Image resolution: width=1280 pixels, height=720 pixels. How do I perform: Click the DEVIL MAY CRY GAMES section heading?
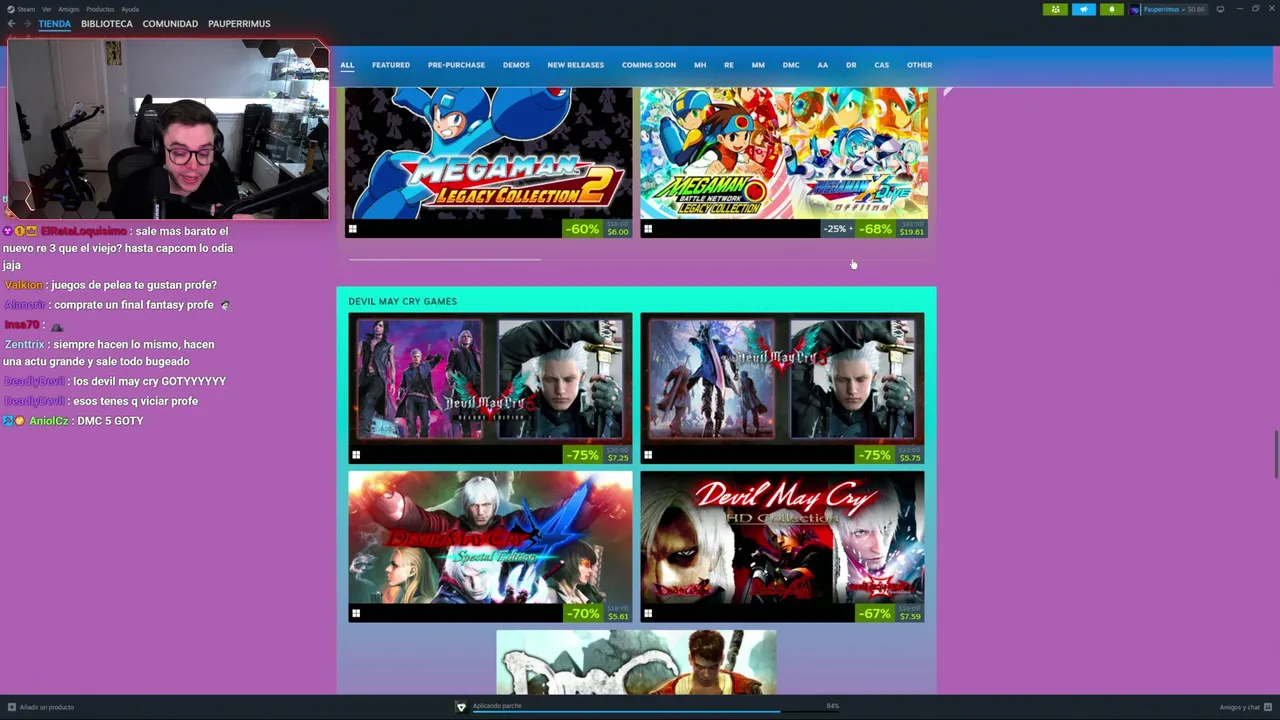point(402,301)
